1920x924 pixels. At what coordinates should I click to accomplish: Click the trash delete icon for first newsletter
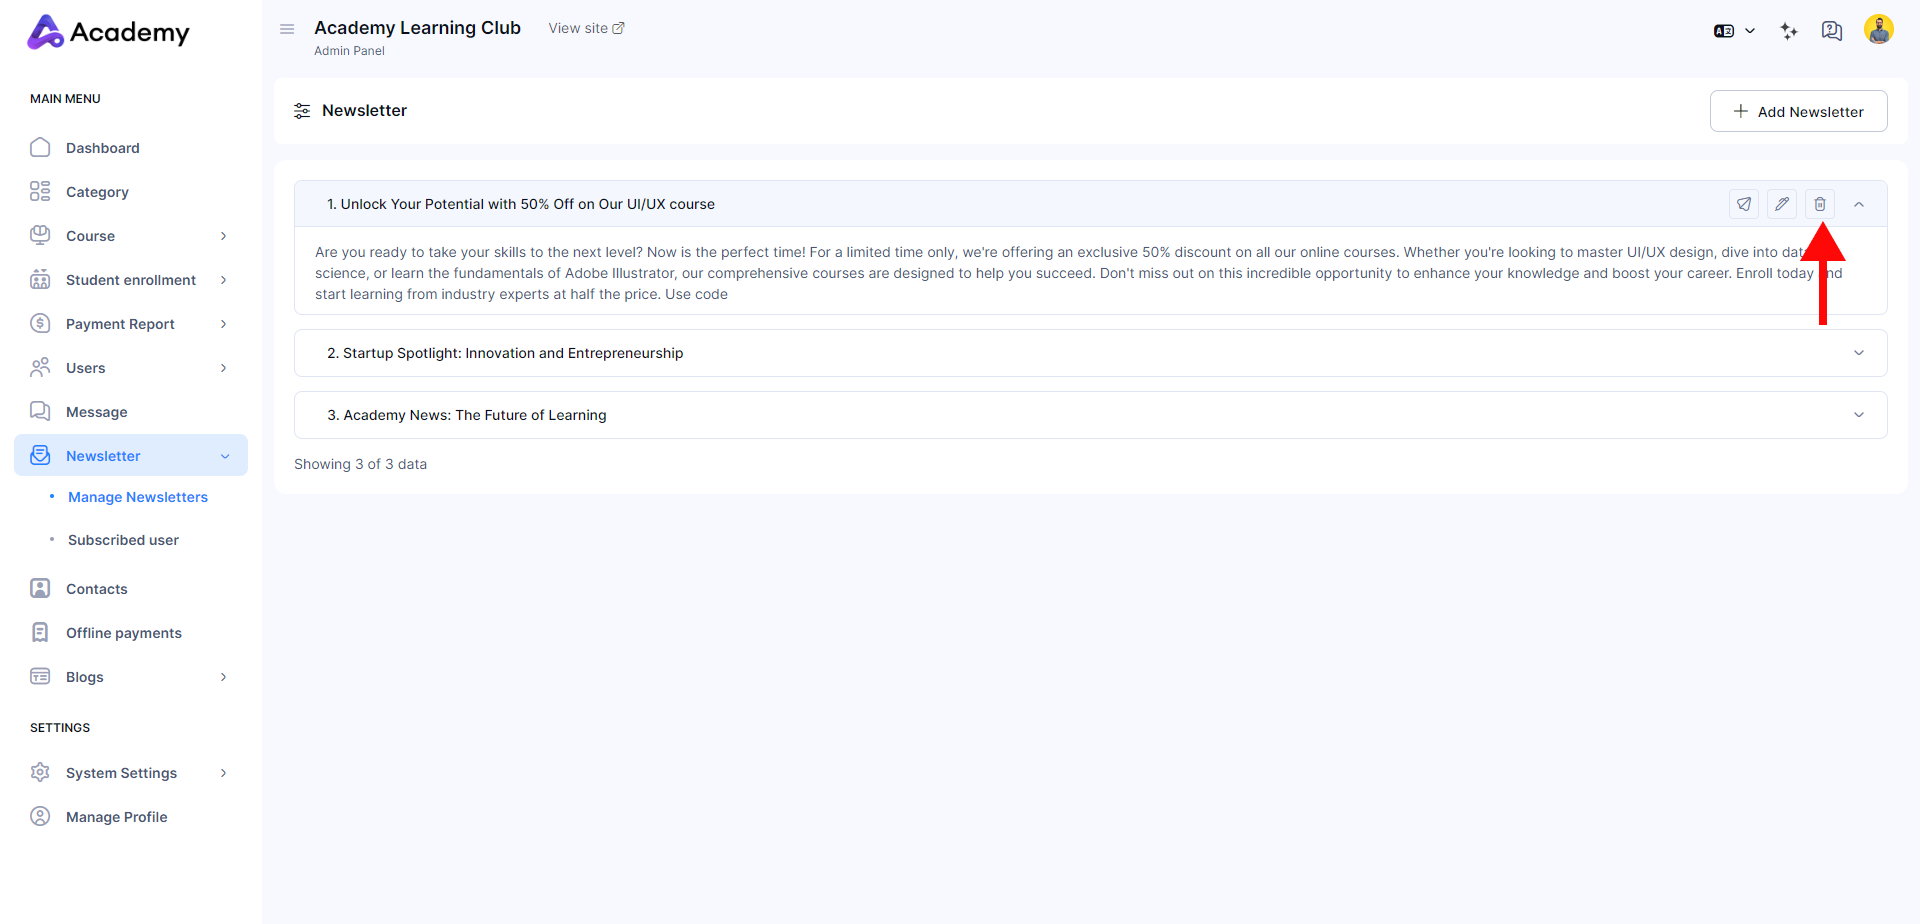click(x=1819, y=204)
